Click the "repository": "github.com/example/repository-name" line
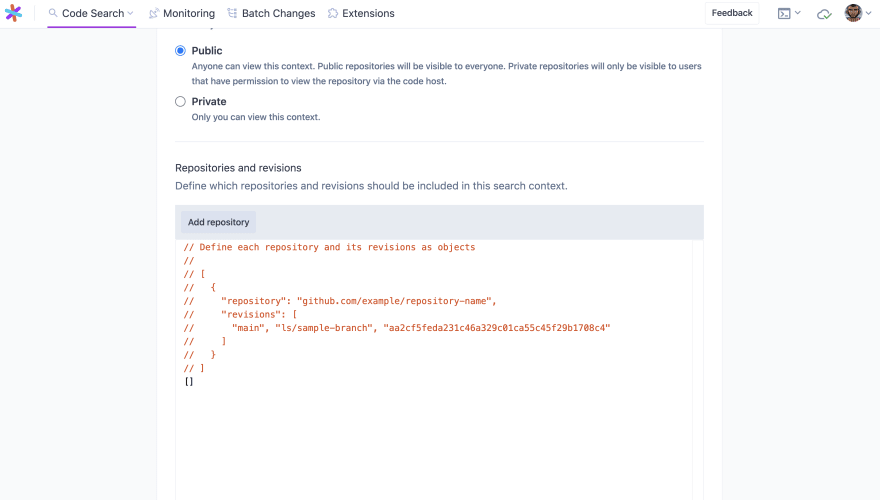Screen dimensions: 880x500 359,301
